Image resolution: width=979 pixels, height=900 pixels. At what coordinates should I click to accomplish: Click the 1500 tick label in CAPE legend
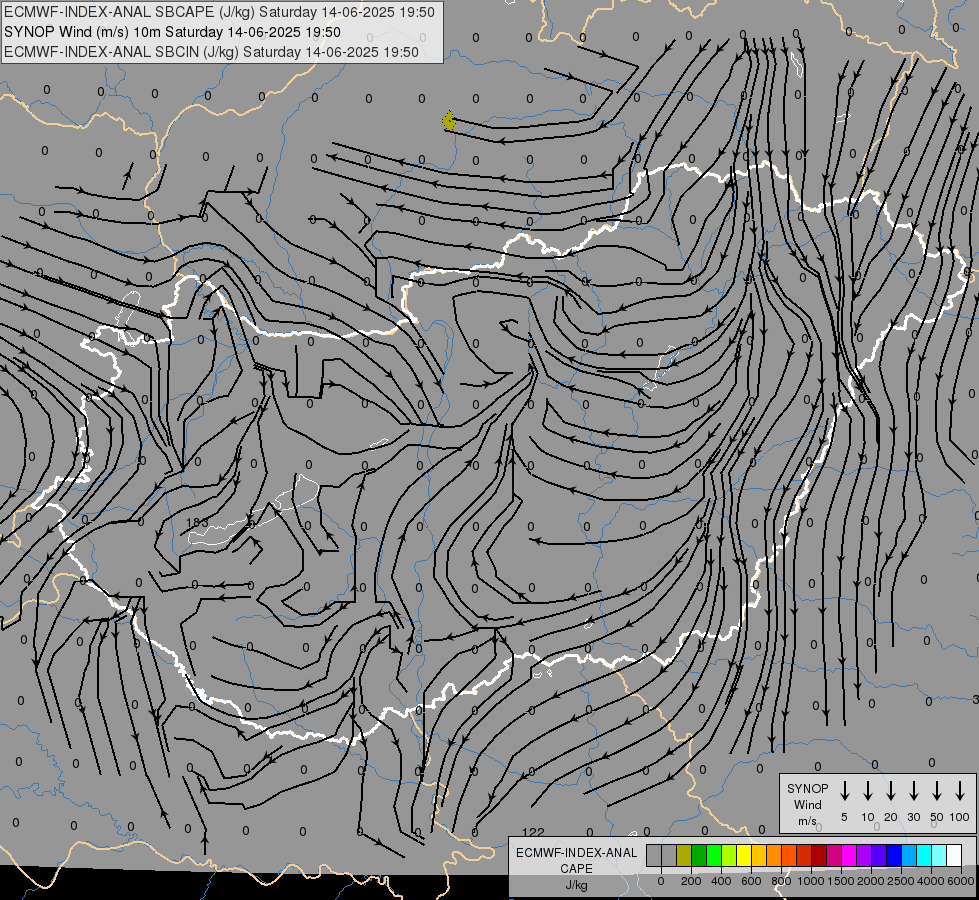pyautogui.click(x=841, y=881)
